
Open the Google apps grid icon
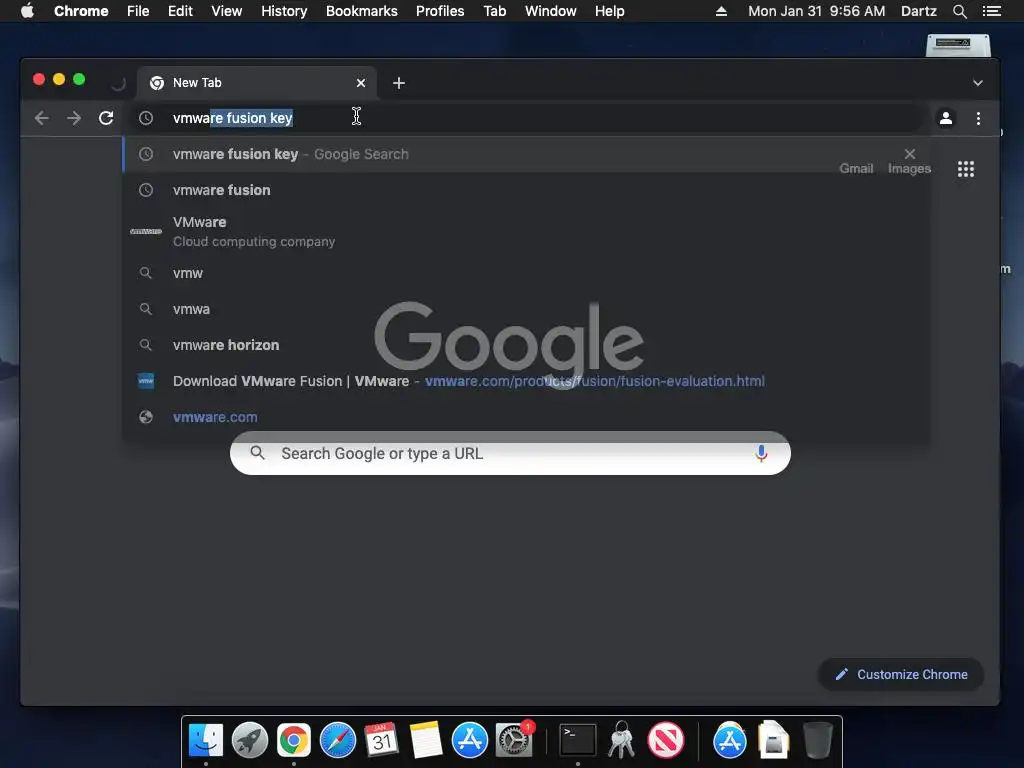click(966, 169)
